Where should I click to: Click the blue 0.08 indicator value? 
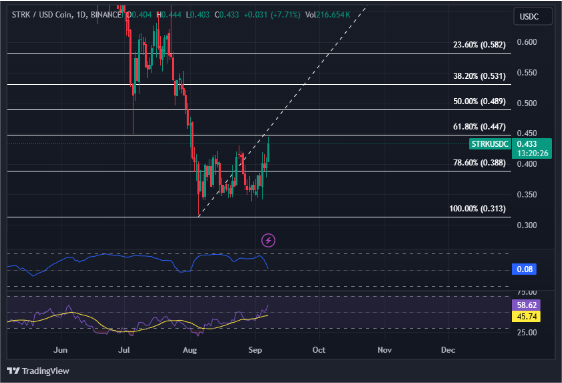pyautogui.click(x=524, y=269)
